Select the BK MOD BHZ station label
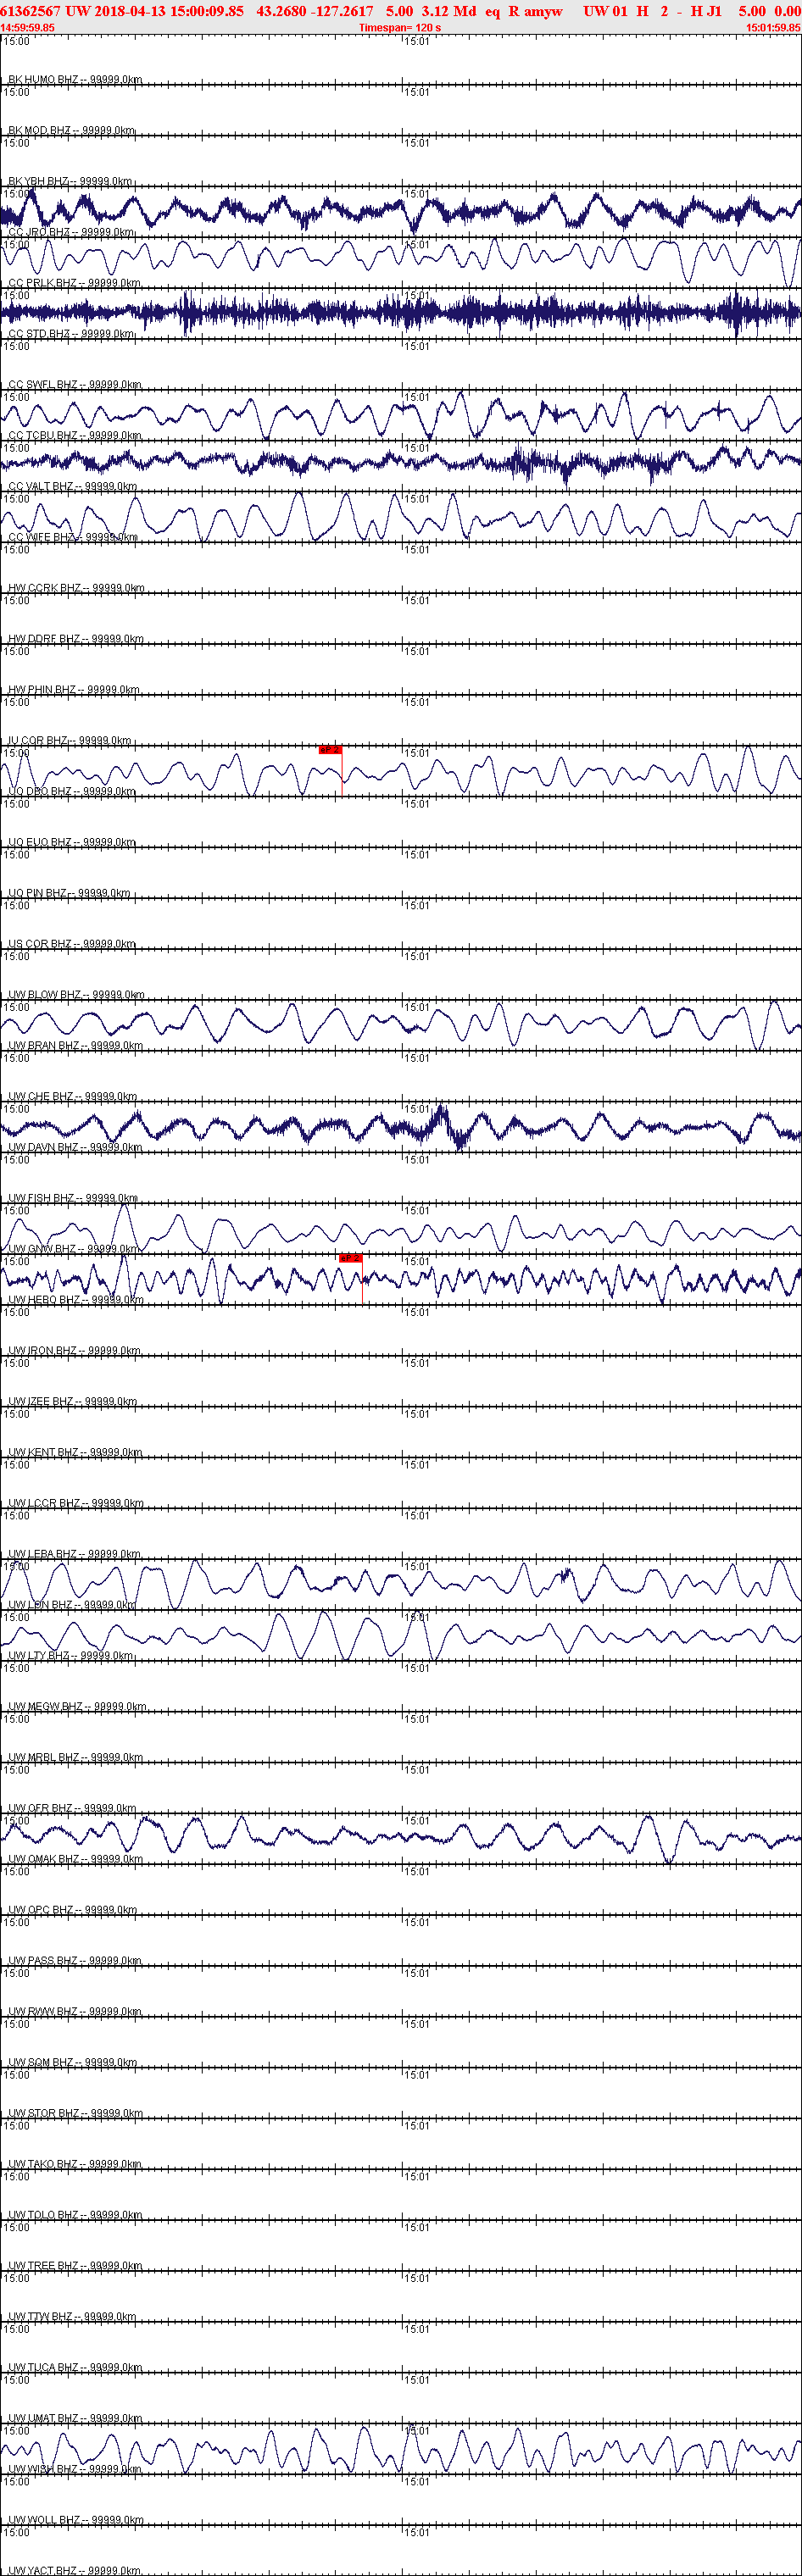Image resolution: width=802 pixels, height=2576 pixels. click(71, 131)
